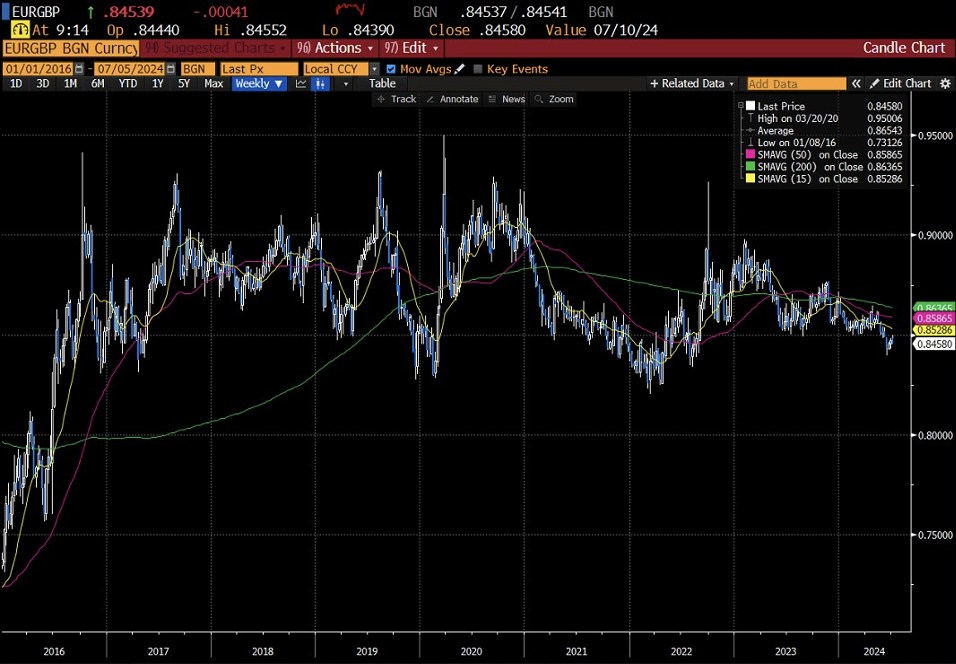This screenshot has width=956, height=664.
Task: Click the Low on 01/08/16 legend marker
Action: tap(751, 143)
